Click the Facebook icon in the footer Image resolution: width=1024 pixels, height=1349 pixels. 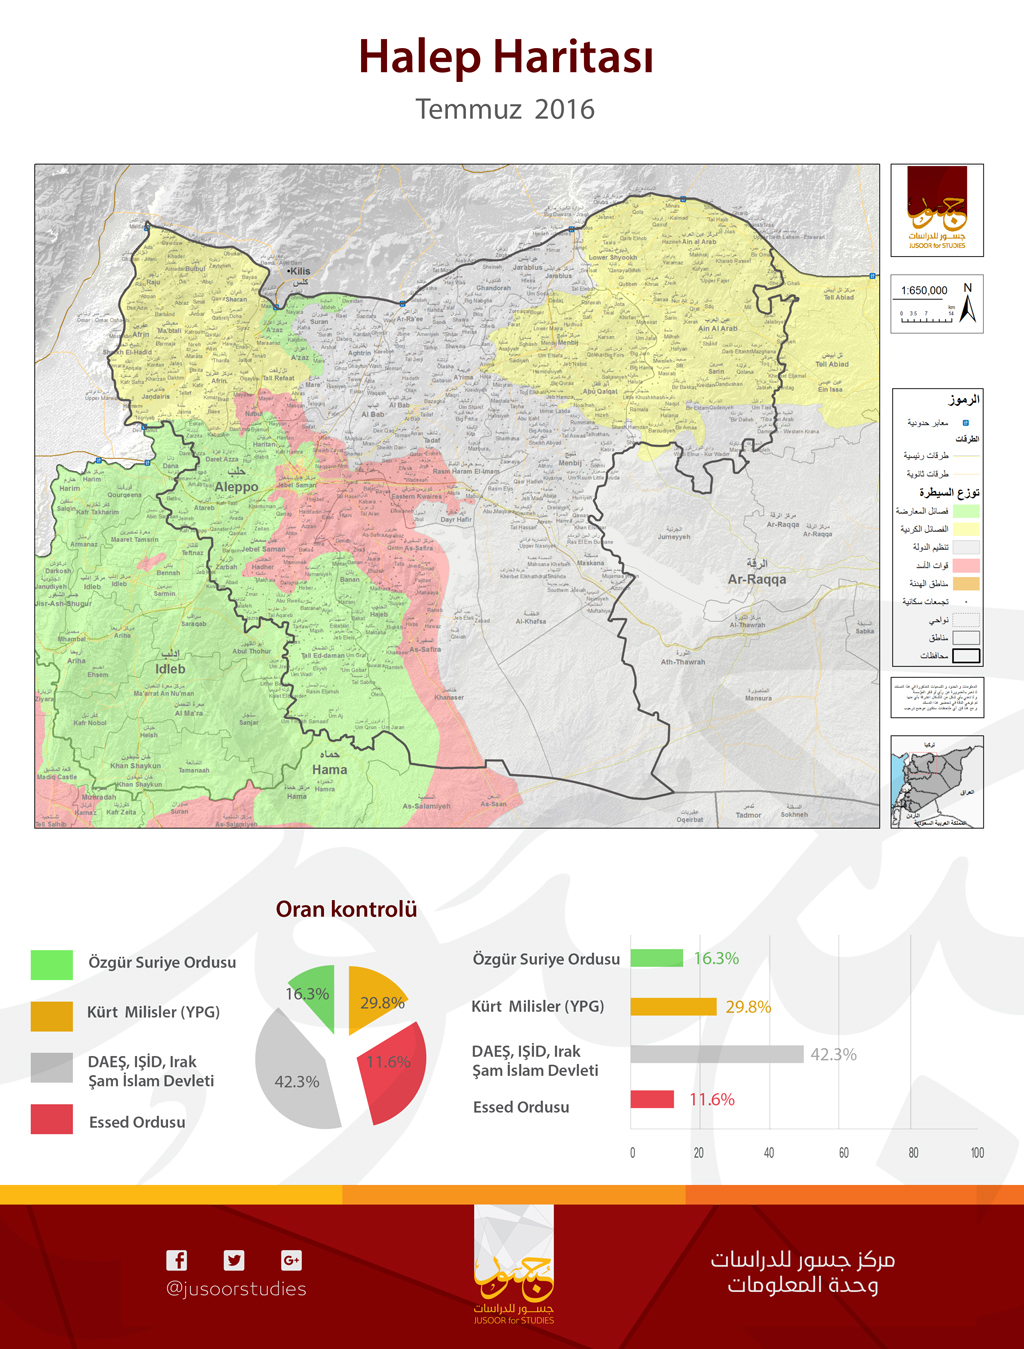(176, 1260)
